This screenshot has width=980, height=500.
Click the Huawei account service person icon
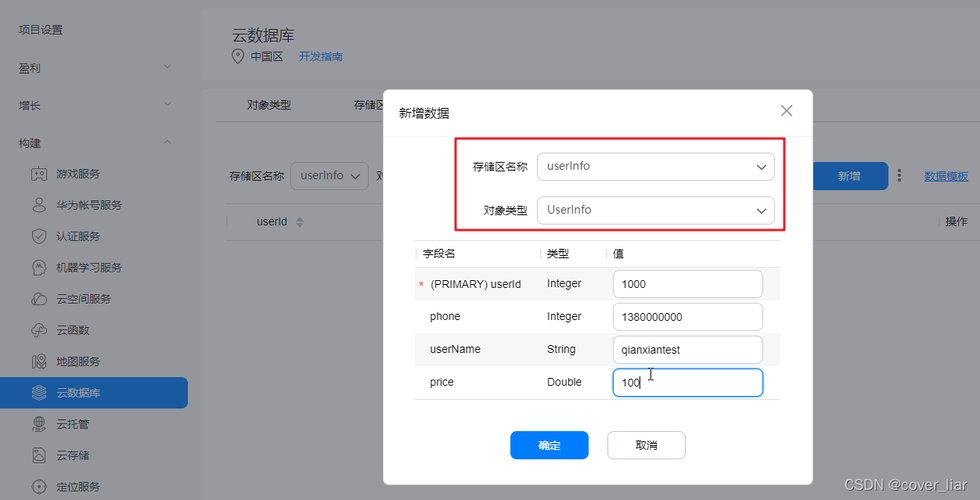pos(39,205)
